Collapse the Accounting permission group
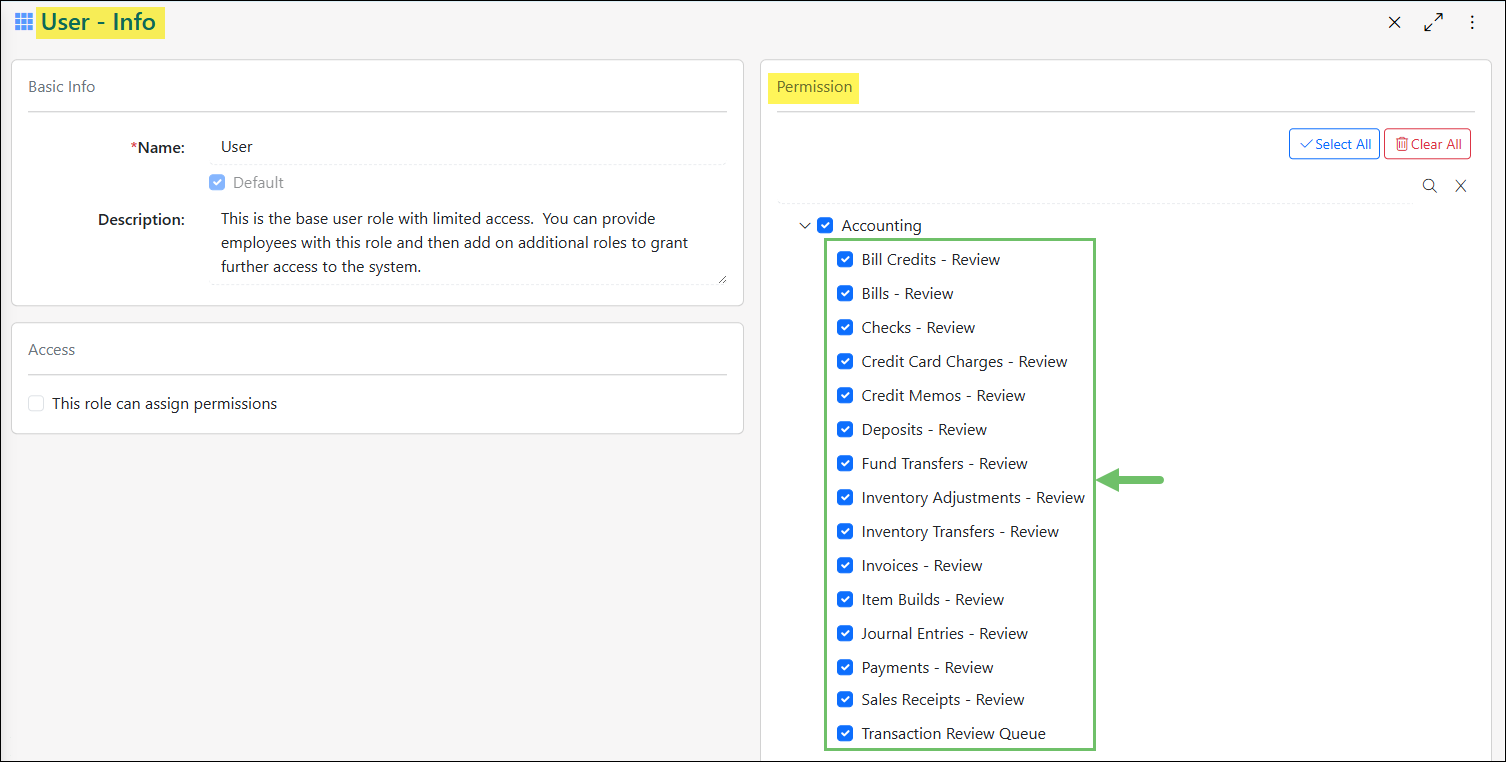The height and width of the screenshot is (762, 1506). [805, 226]
